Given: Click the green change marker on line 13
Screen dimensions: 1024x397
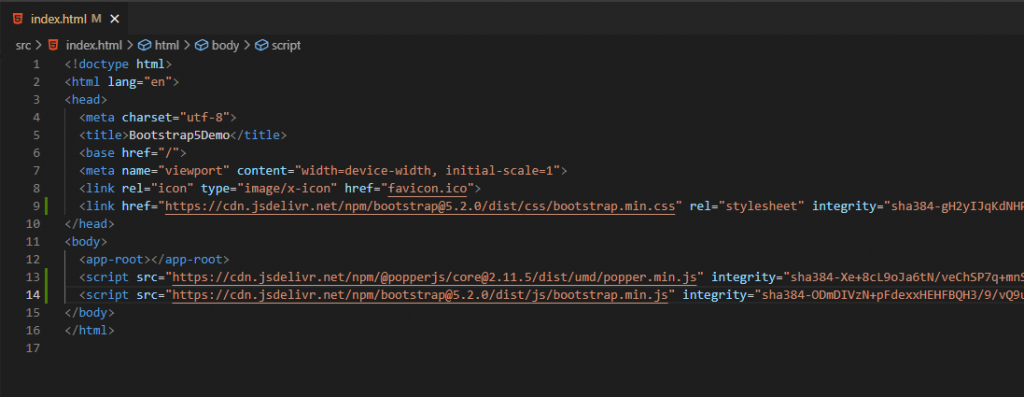Looking at the screenshot, I should 46,277.
